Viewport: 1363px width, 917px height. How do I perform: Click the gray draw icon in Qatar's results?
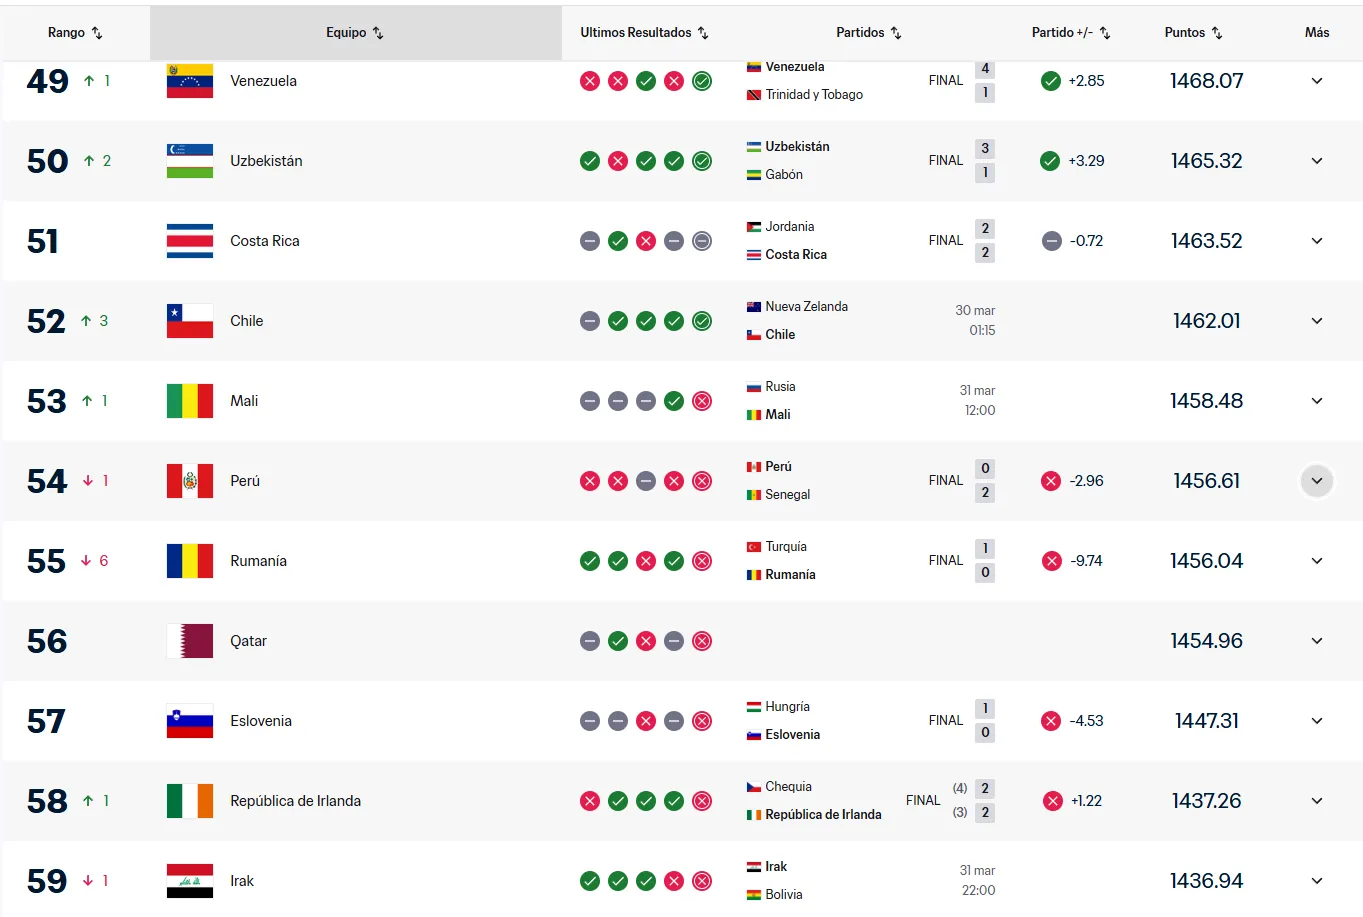point(589,641)
